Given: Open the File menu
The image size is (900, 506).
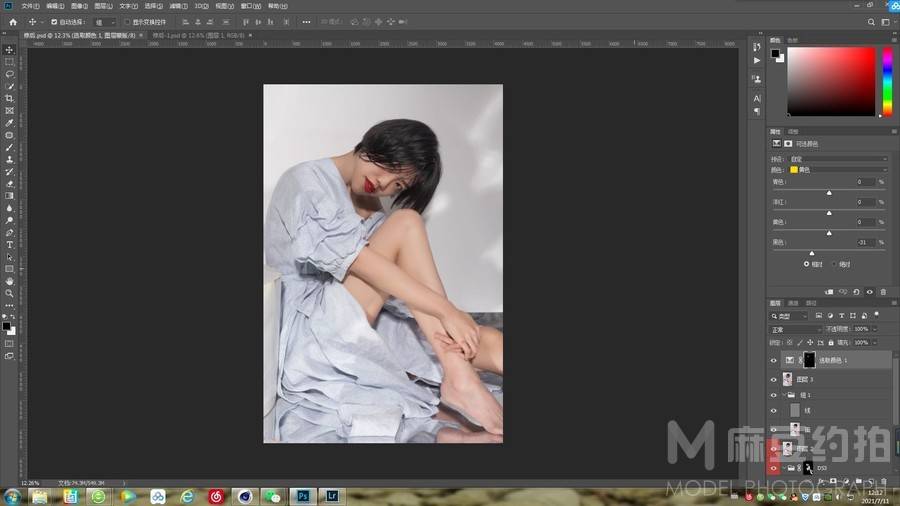Looking at the screenshot, I should pyautogui.click(x=30, y=6).
